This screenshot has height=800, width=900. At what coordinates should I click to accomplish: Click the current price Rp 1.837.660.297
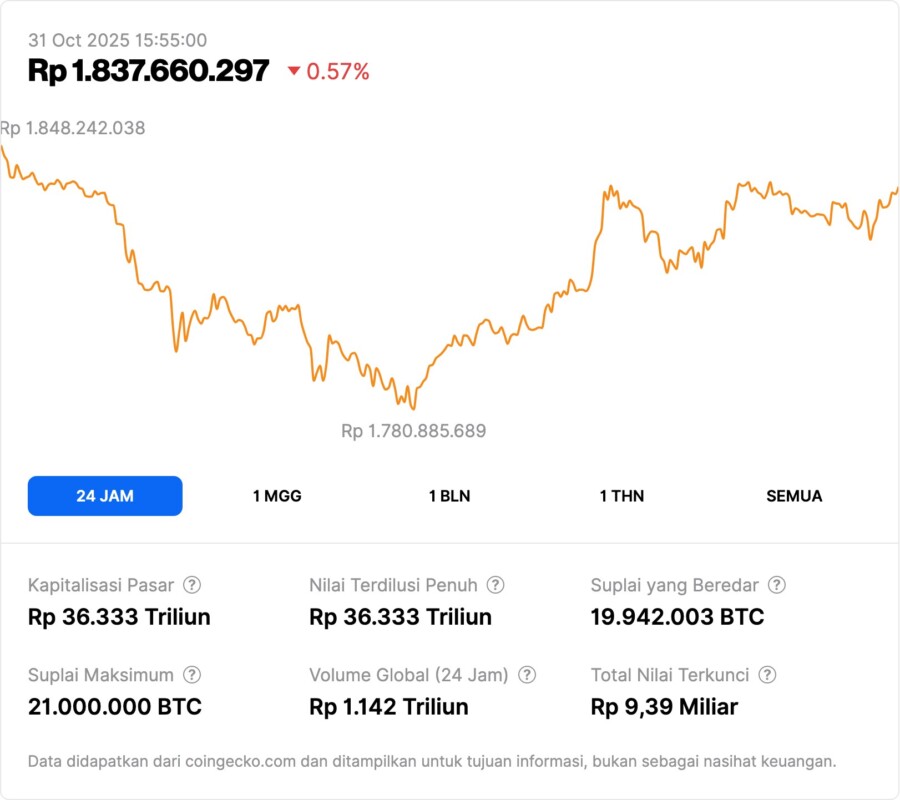coord(149,71)
